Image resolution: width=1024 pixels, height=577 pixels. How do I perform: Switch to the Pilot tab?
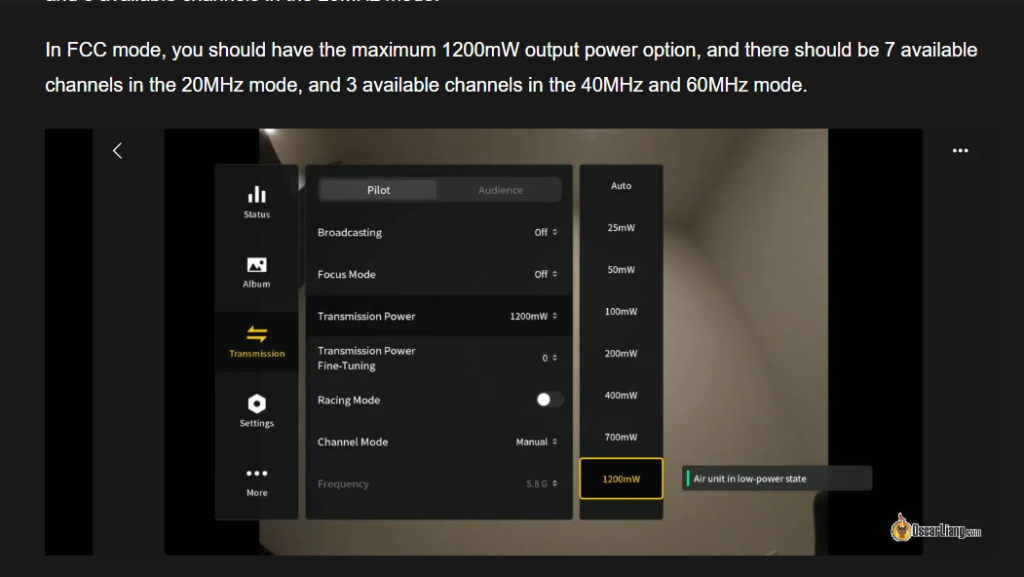[379, 190]
